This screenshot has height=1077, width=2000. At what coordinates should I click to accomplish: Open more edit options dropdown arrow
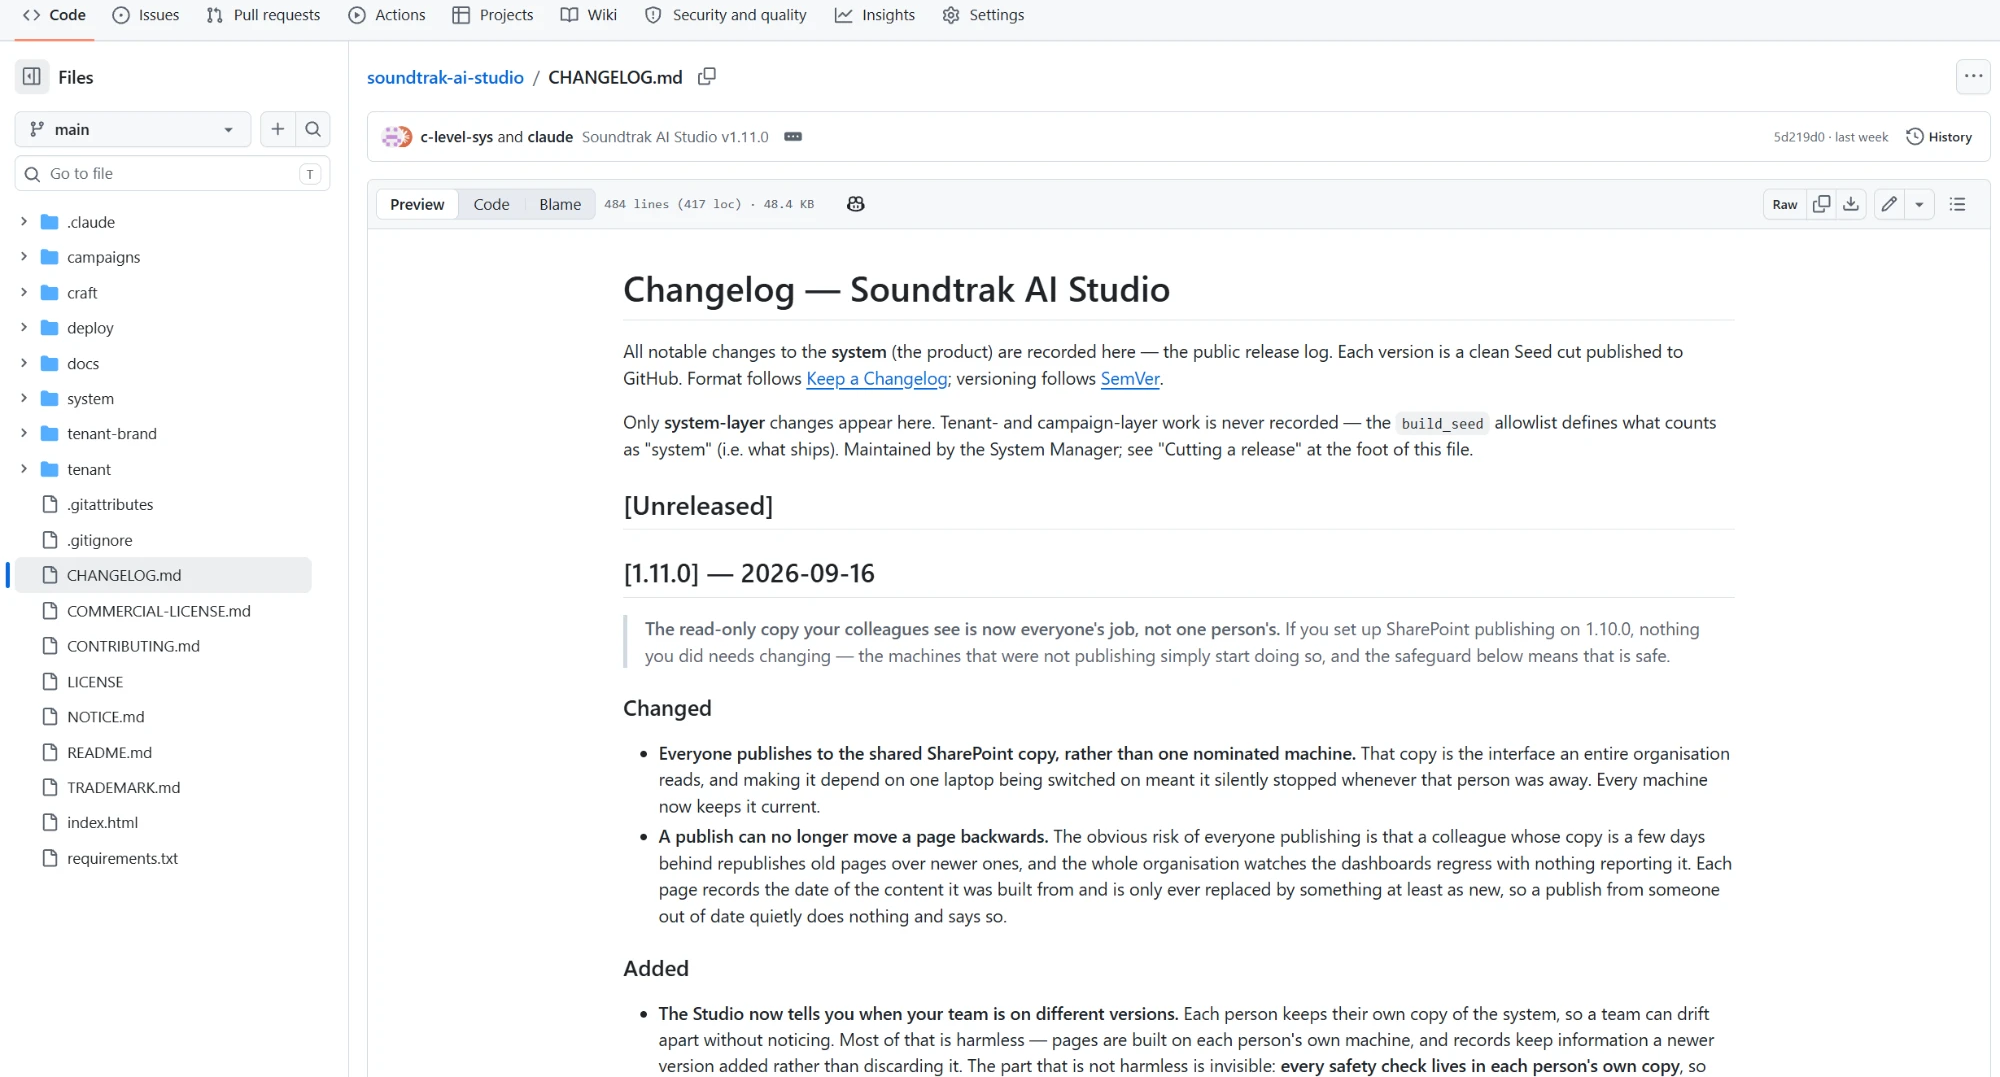pos(1919,204)
